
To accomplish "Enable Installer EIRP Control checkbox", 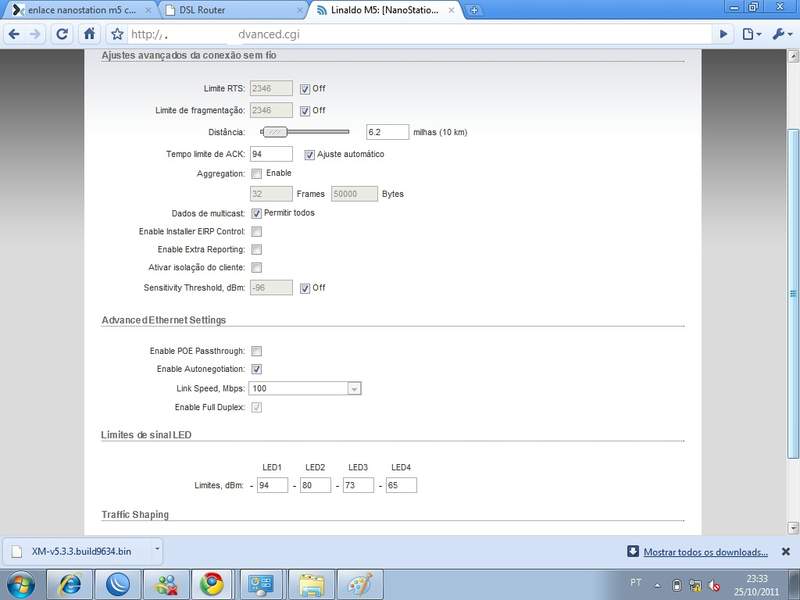I will (x=257, y=232).
